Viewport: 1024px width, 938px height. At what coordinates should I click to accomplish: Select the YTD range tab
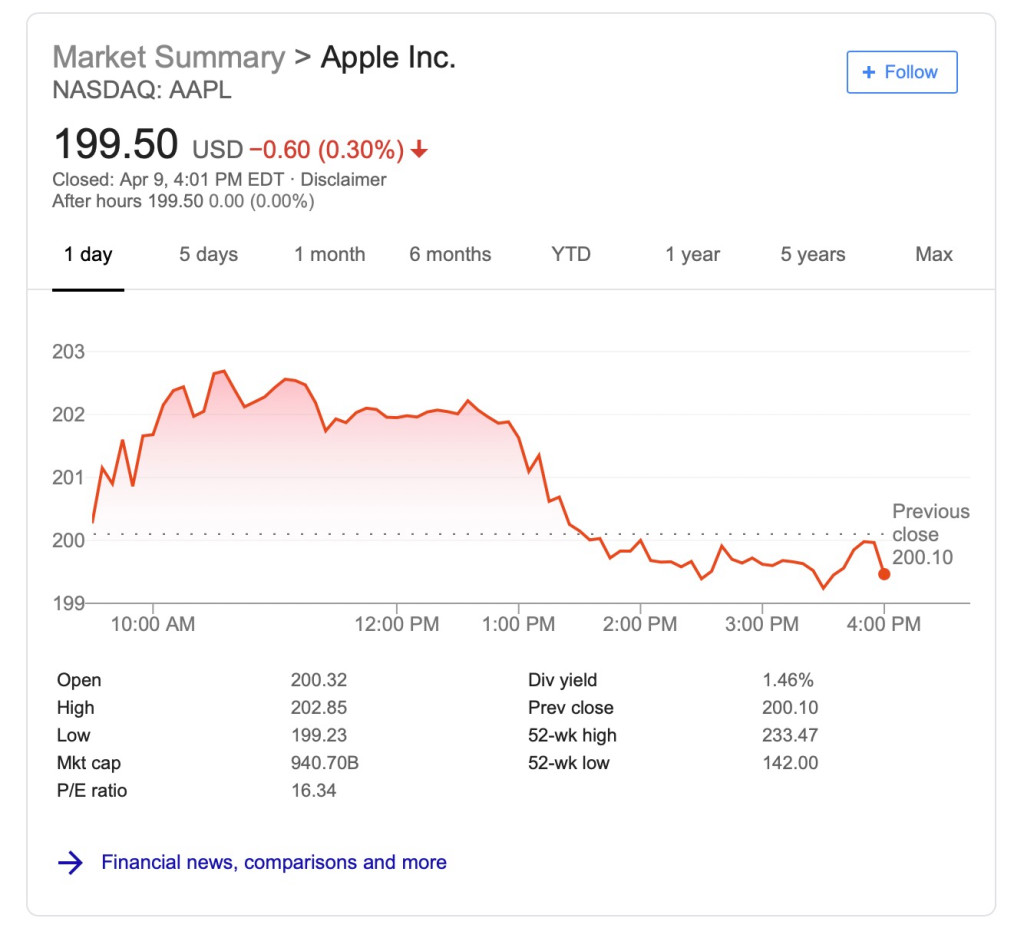[571, 255]
